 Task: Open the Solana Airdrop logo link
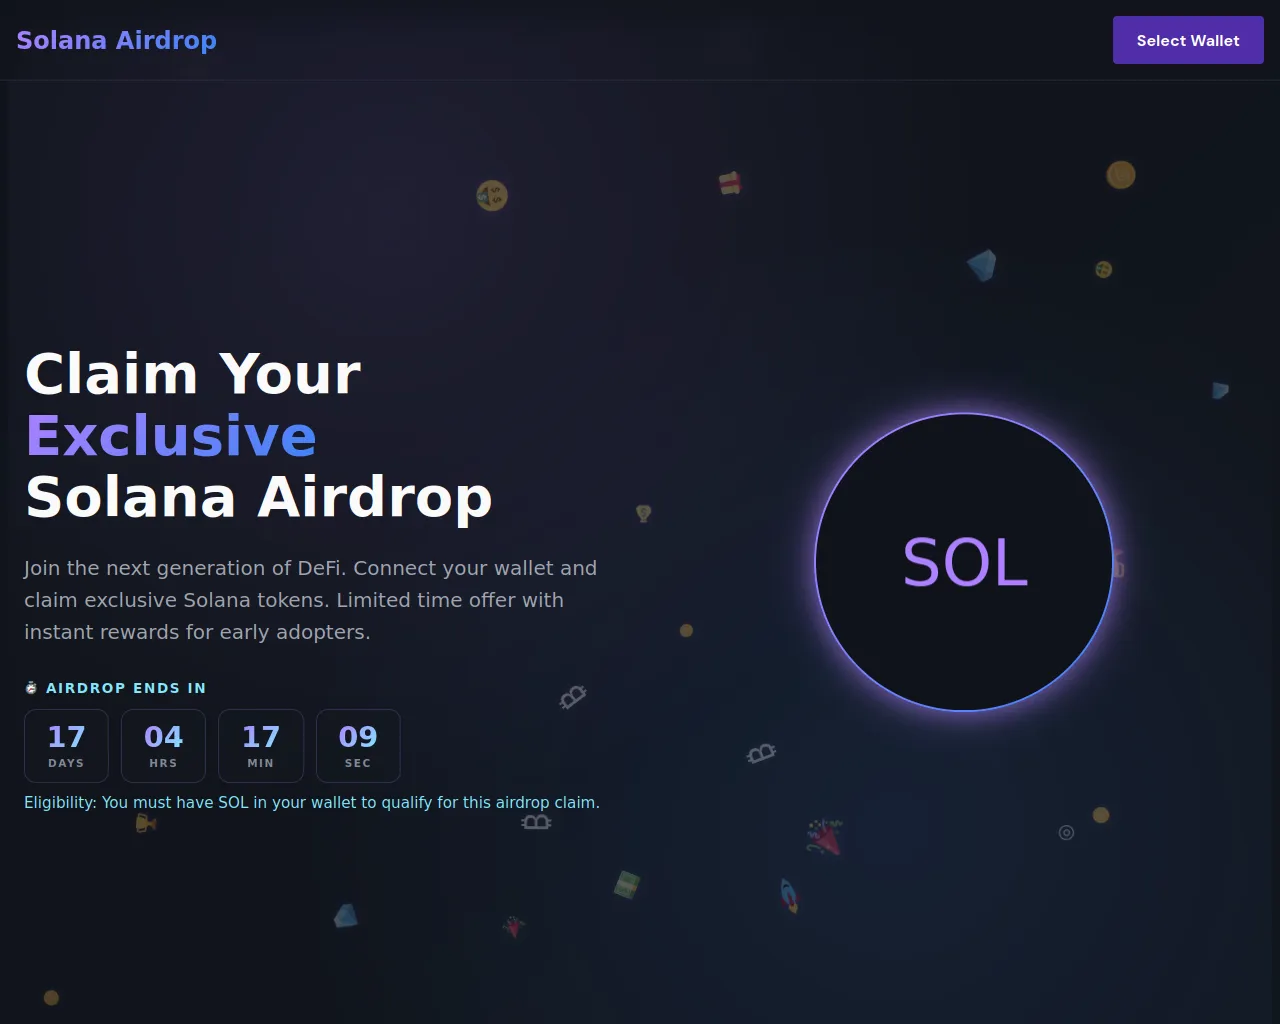coord(117,40)
